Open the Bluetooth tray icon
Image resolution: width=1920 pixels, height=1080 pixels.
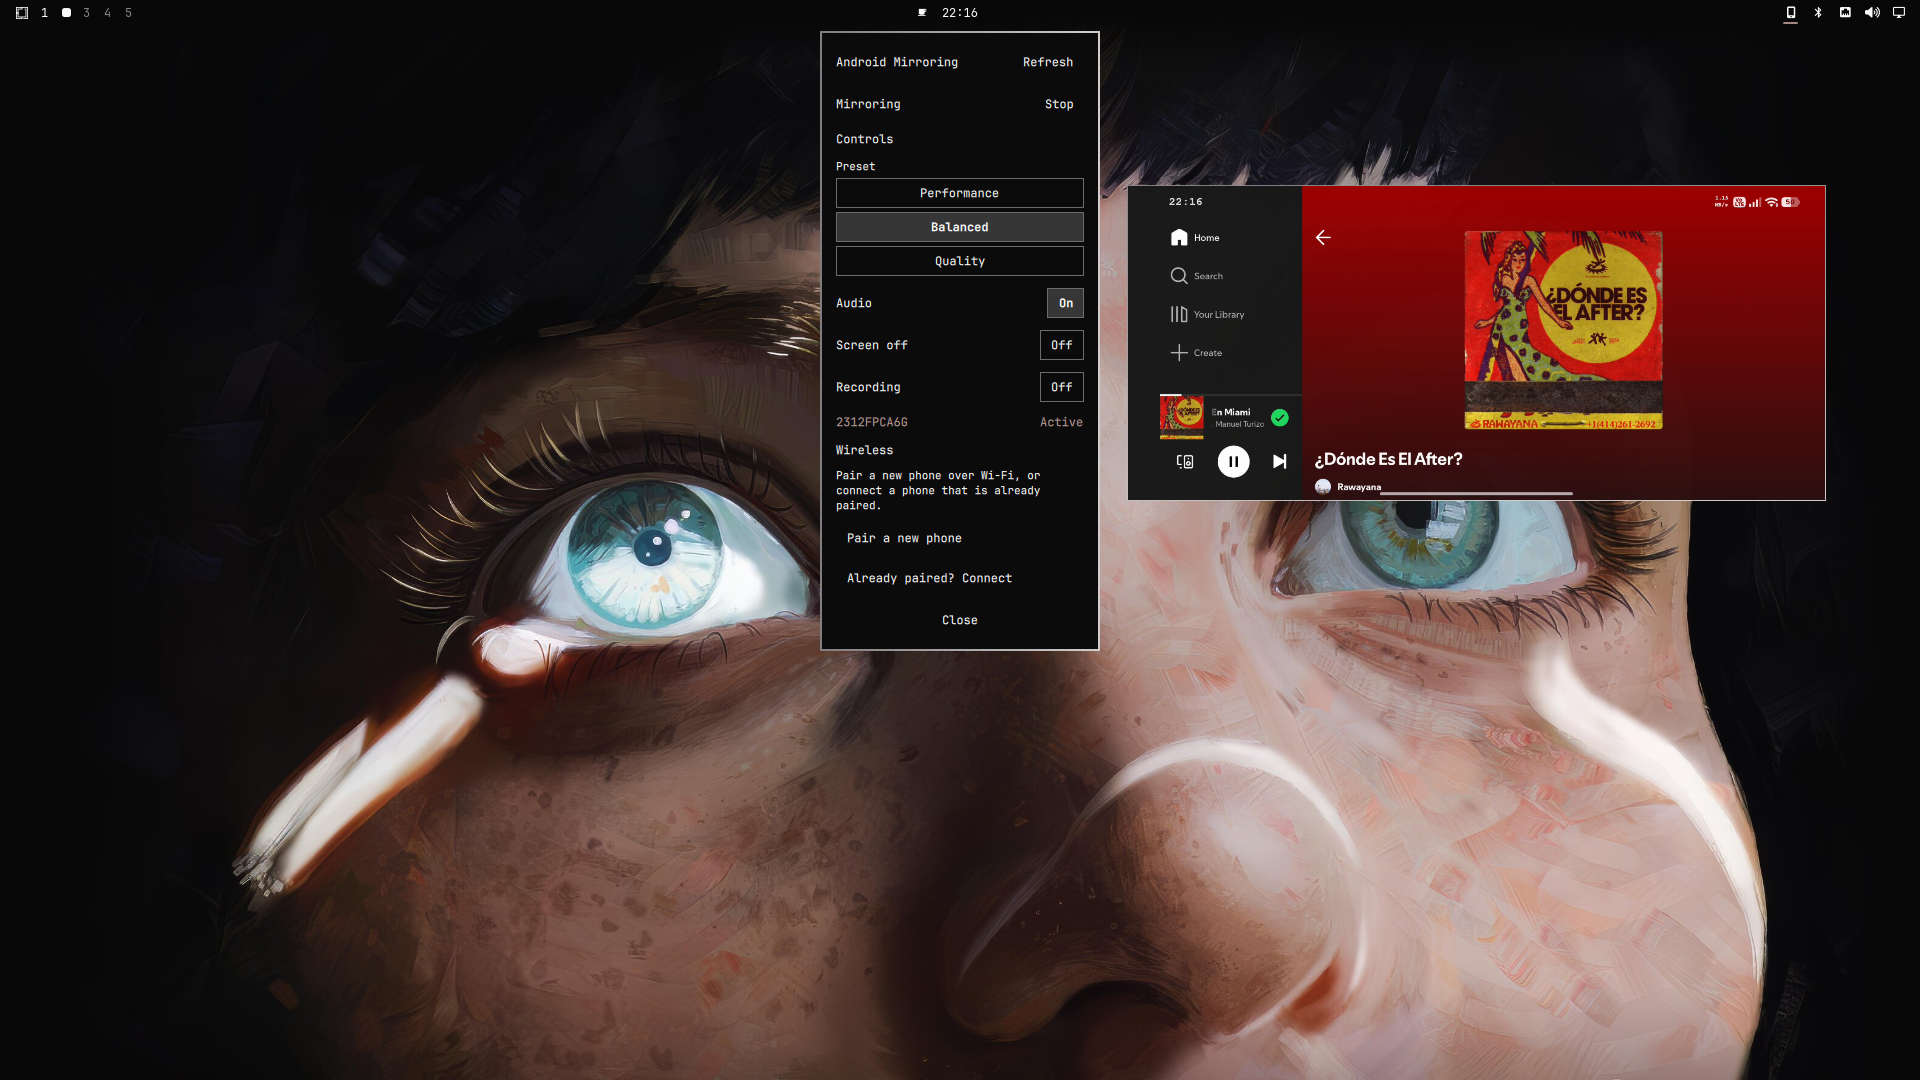[1818, 13]
